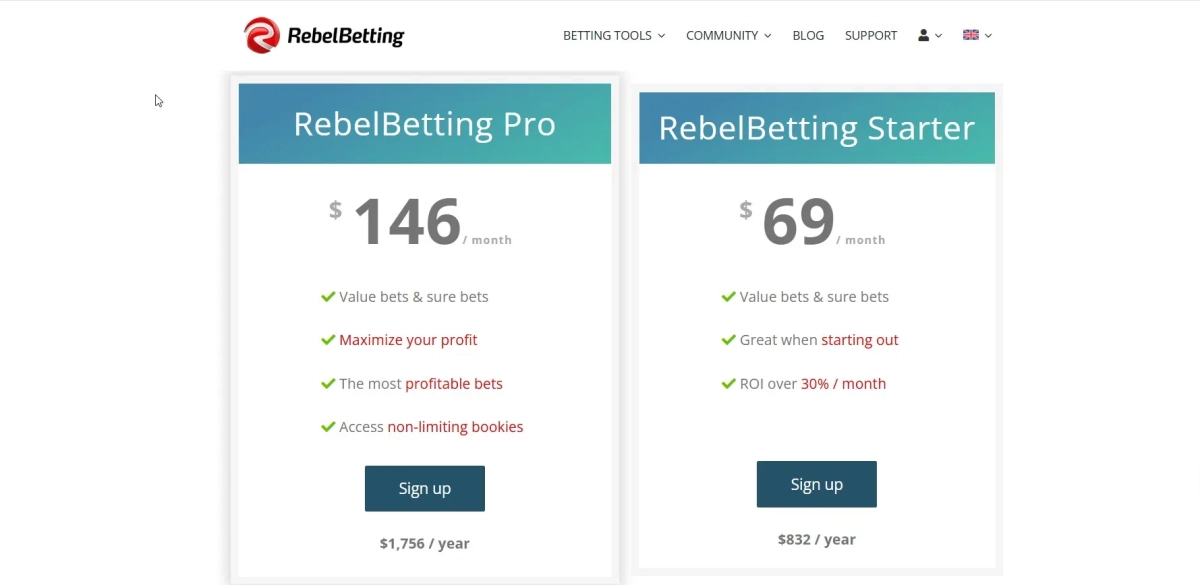Image resolution: width=1200 pixels, height=585 pixels.
Task: Click the profitable bets link
Action: tap(454, 383)
